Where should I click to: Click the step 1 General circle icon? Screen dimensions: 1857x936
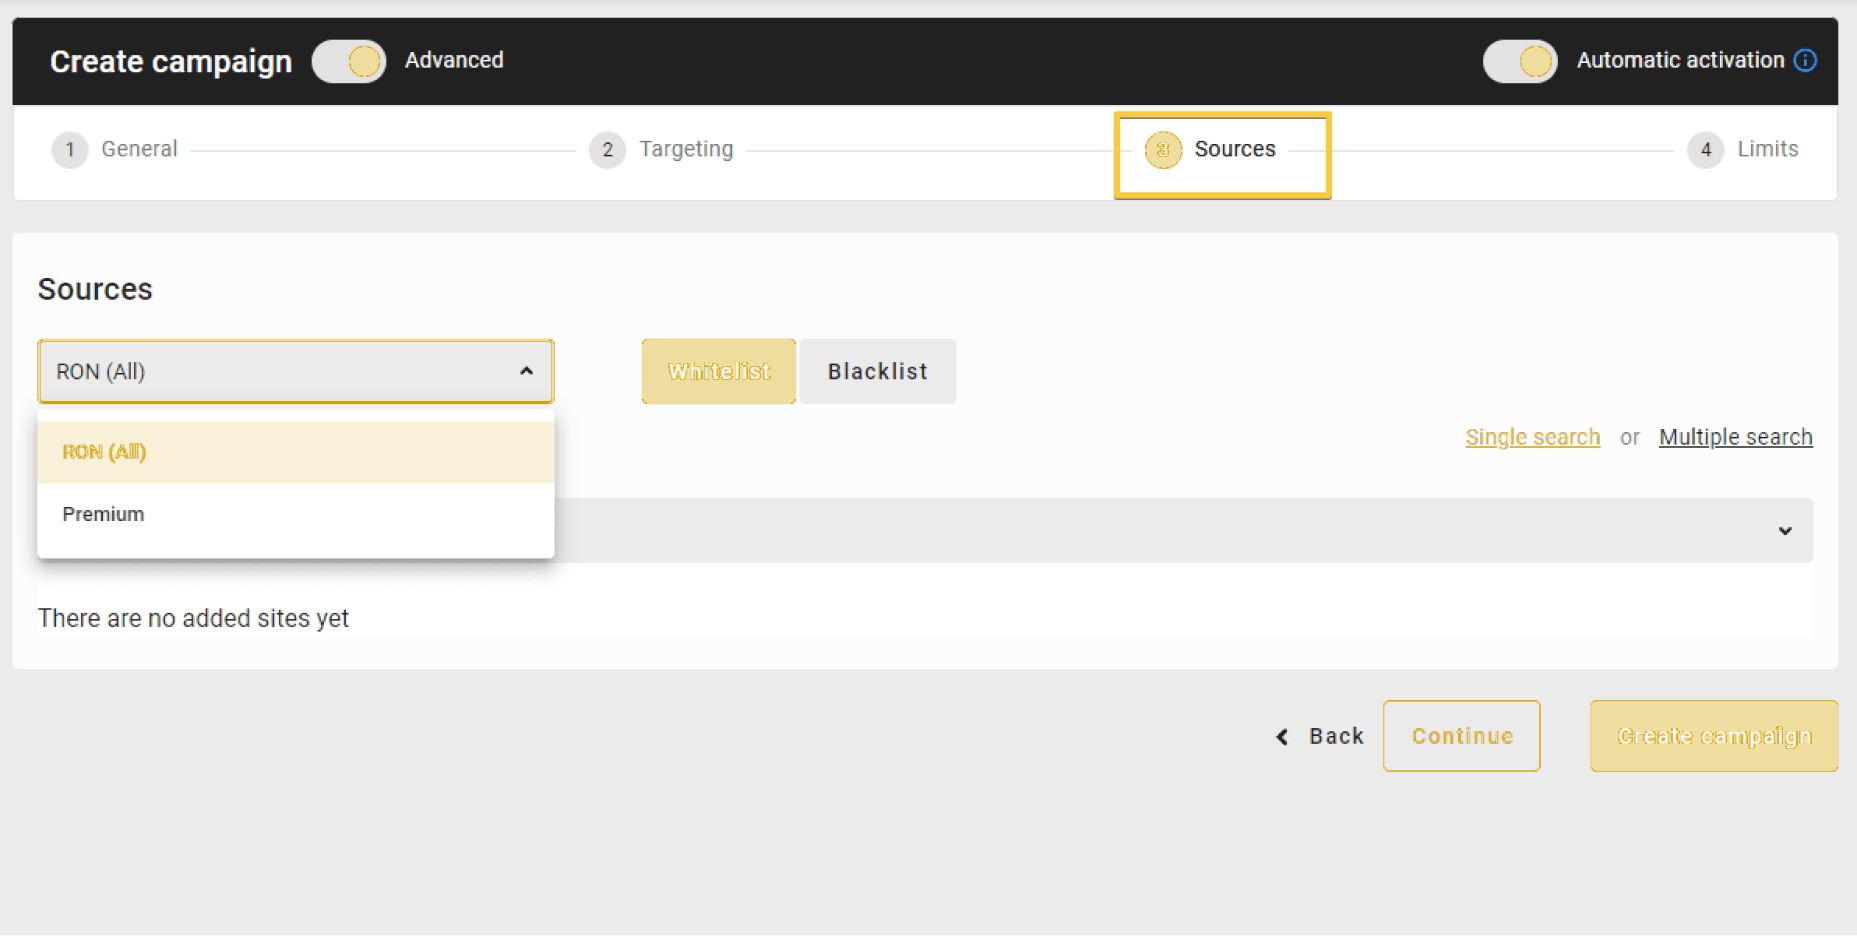tap(69, 150)
